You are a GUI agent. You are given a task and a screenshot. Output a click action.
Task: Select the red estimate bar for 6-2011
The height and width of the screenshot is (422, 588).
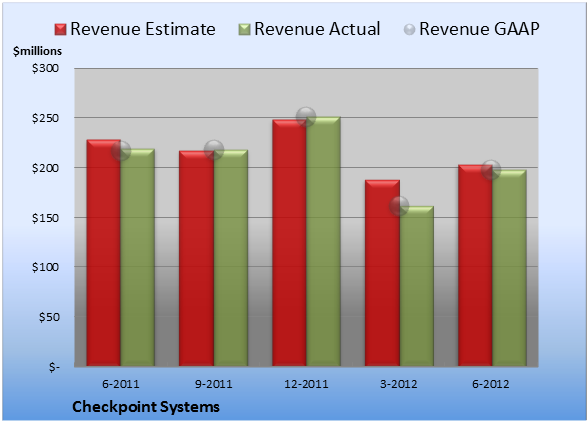(104, 253)
